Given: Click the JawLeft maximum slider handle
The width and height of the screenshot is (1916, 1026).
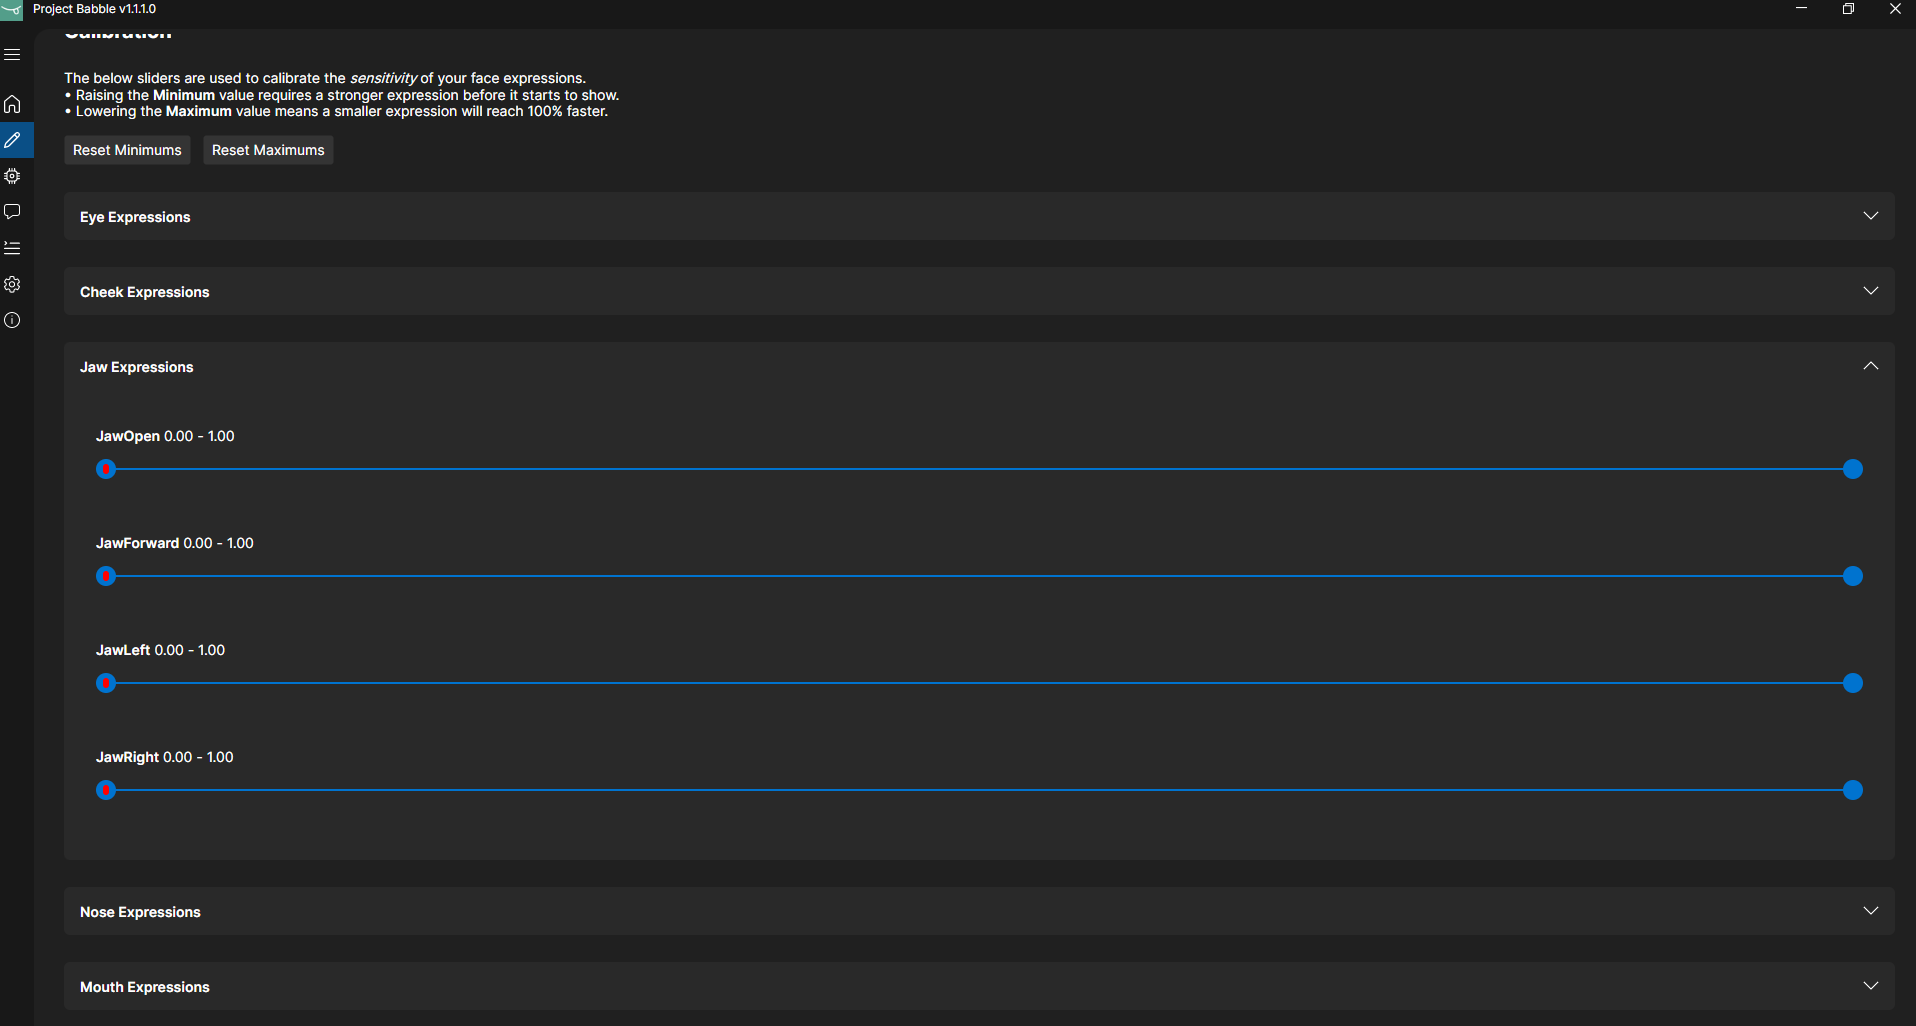Looking at the screenshot, I should tap(1852, 683).
